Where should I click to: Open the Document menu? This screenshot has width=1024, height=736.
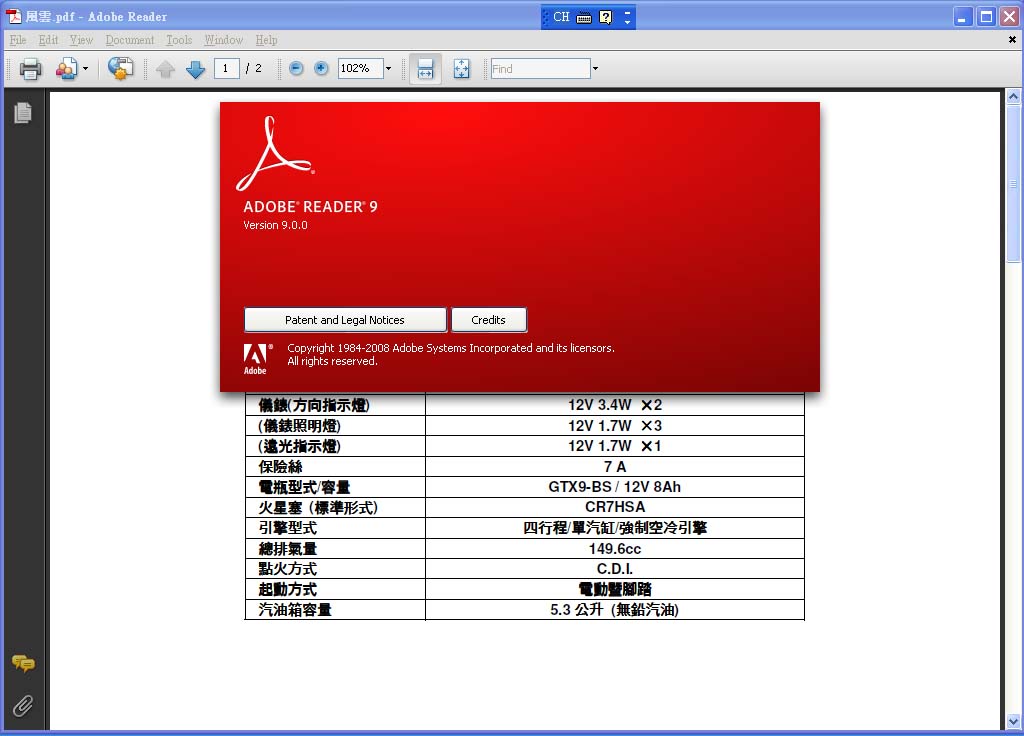tap(130, 40)
